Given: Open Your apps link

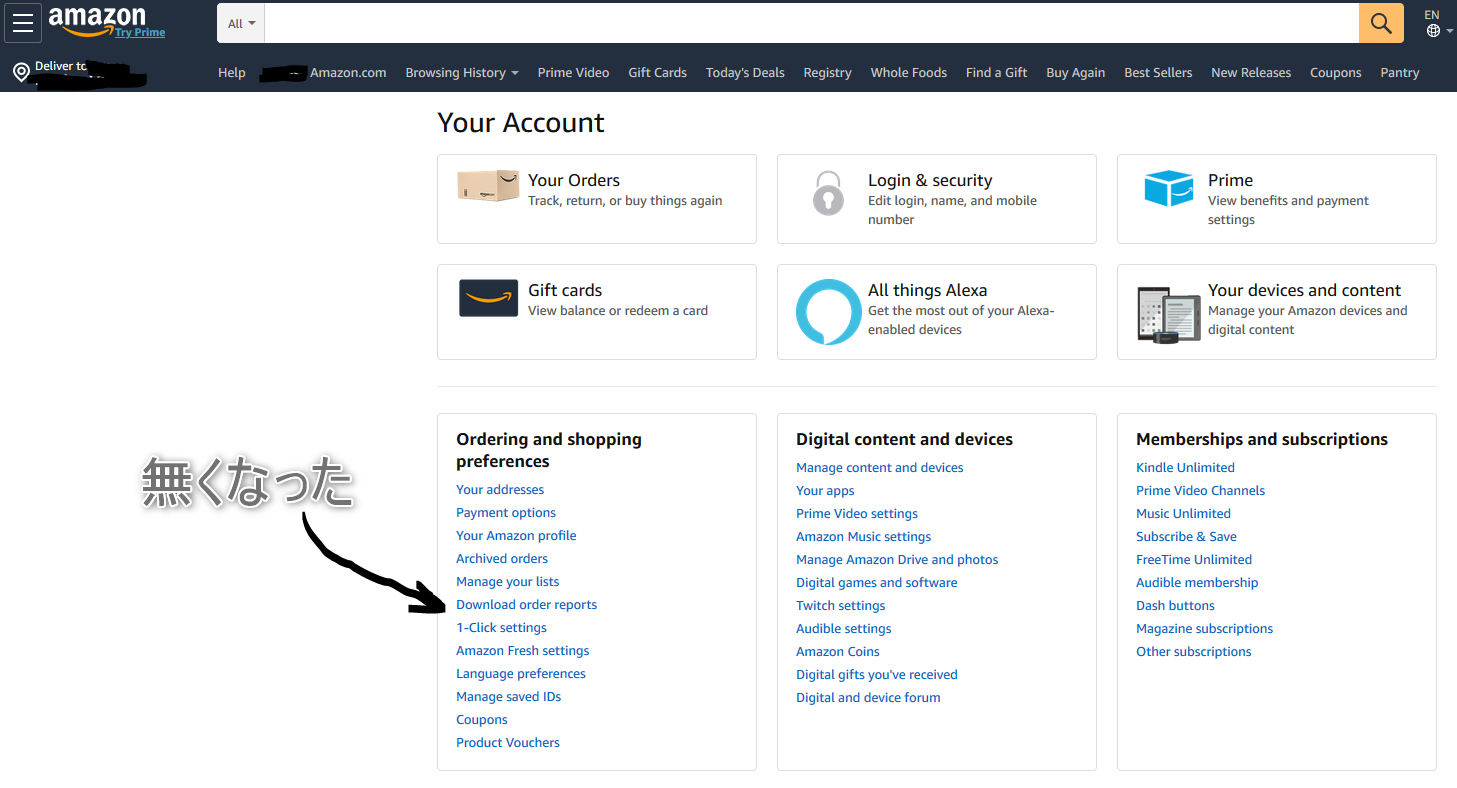Looking at the screenshot, I should (825, 491).
